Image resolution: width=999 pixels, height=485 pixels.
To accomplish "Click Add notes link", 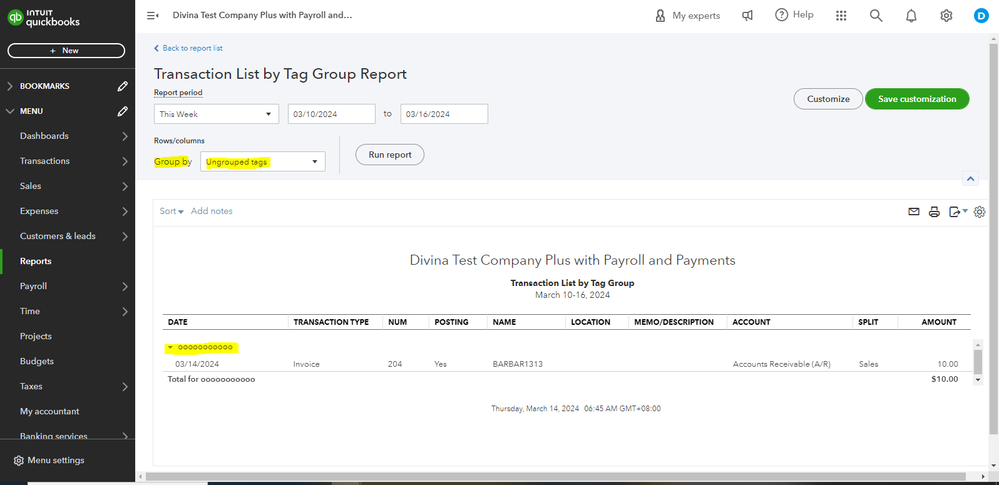I will tap(212, 211).
